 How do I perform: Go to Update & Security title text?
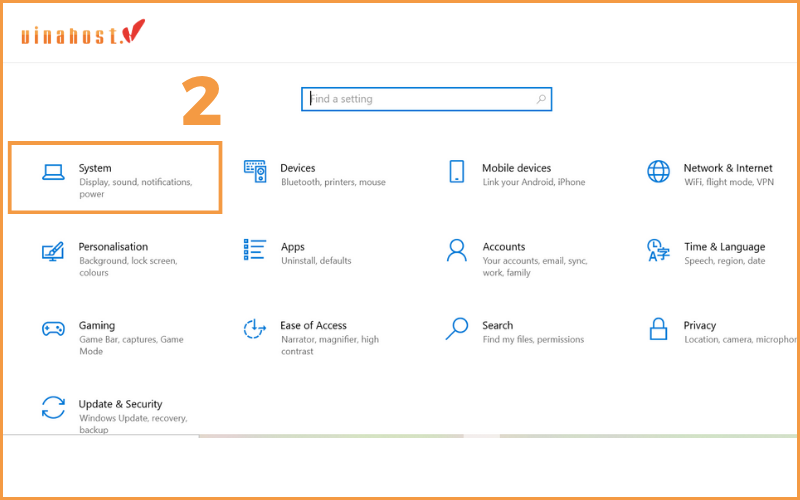click(x=120, y=404)
